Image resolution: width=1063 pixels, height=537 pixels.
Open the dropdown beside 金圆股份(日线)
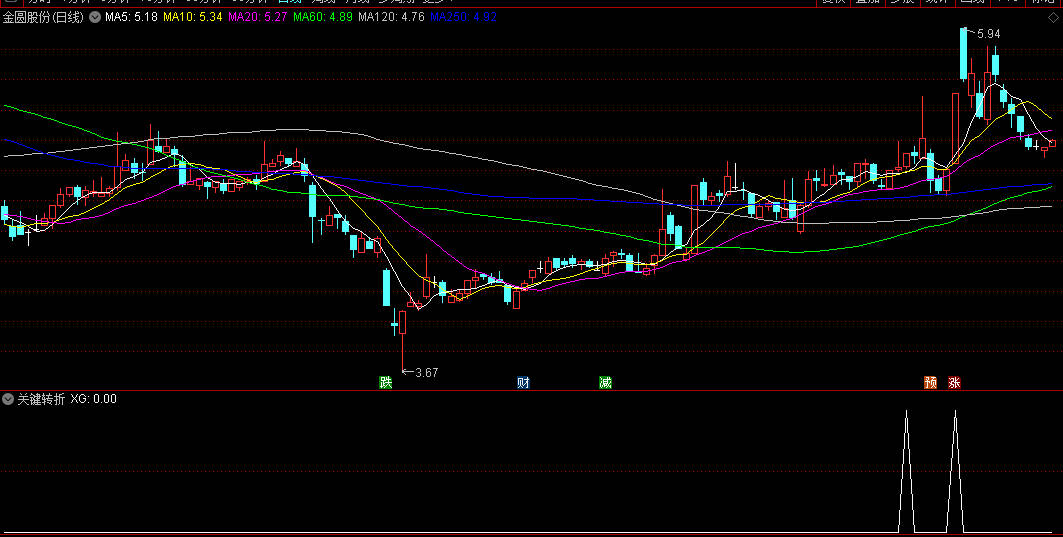(95, 17)
